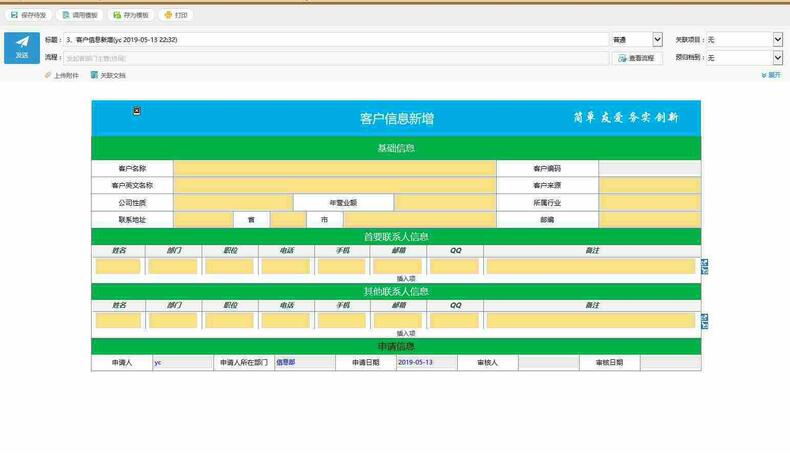Image resolution: width=790 pixels, height=453 pixels.
Task: Click 首要联系人 手机 input cell
Action: point(342,266)
